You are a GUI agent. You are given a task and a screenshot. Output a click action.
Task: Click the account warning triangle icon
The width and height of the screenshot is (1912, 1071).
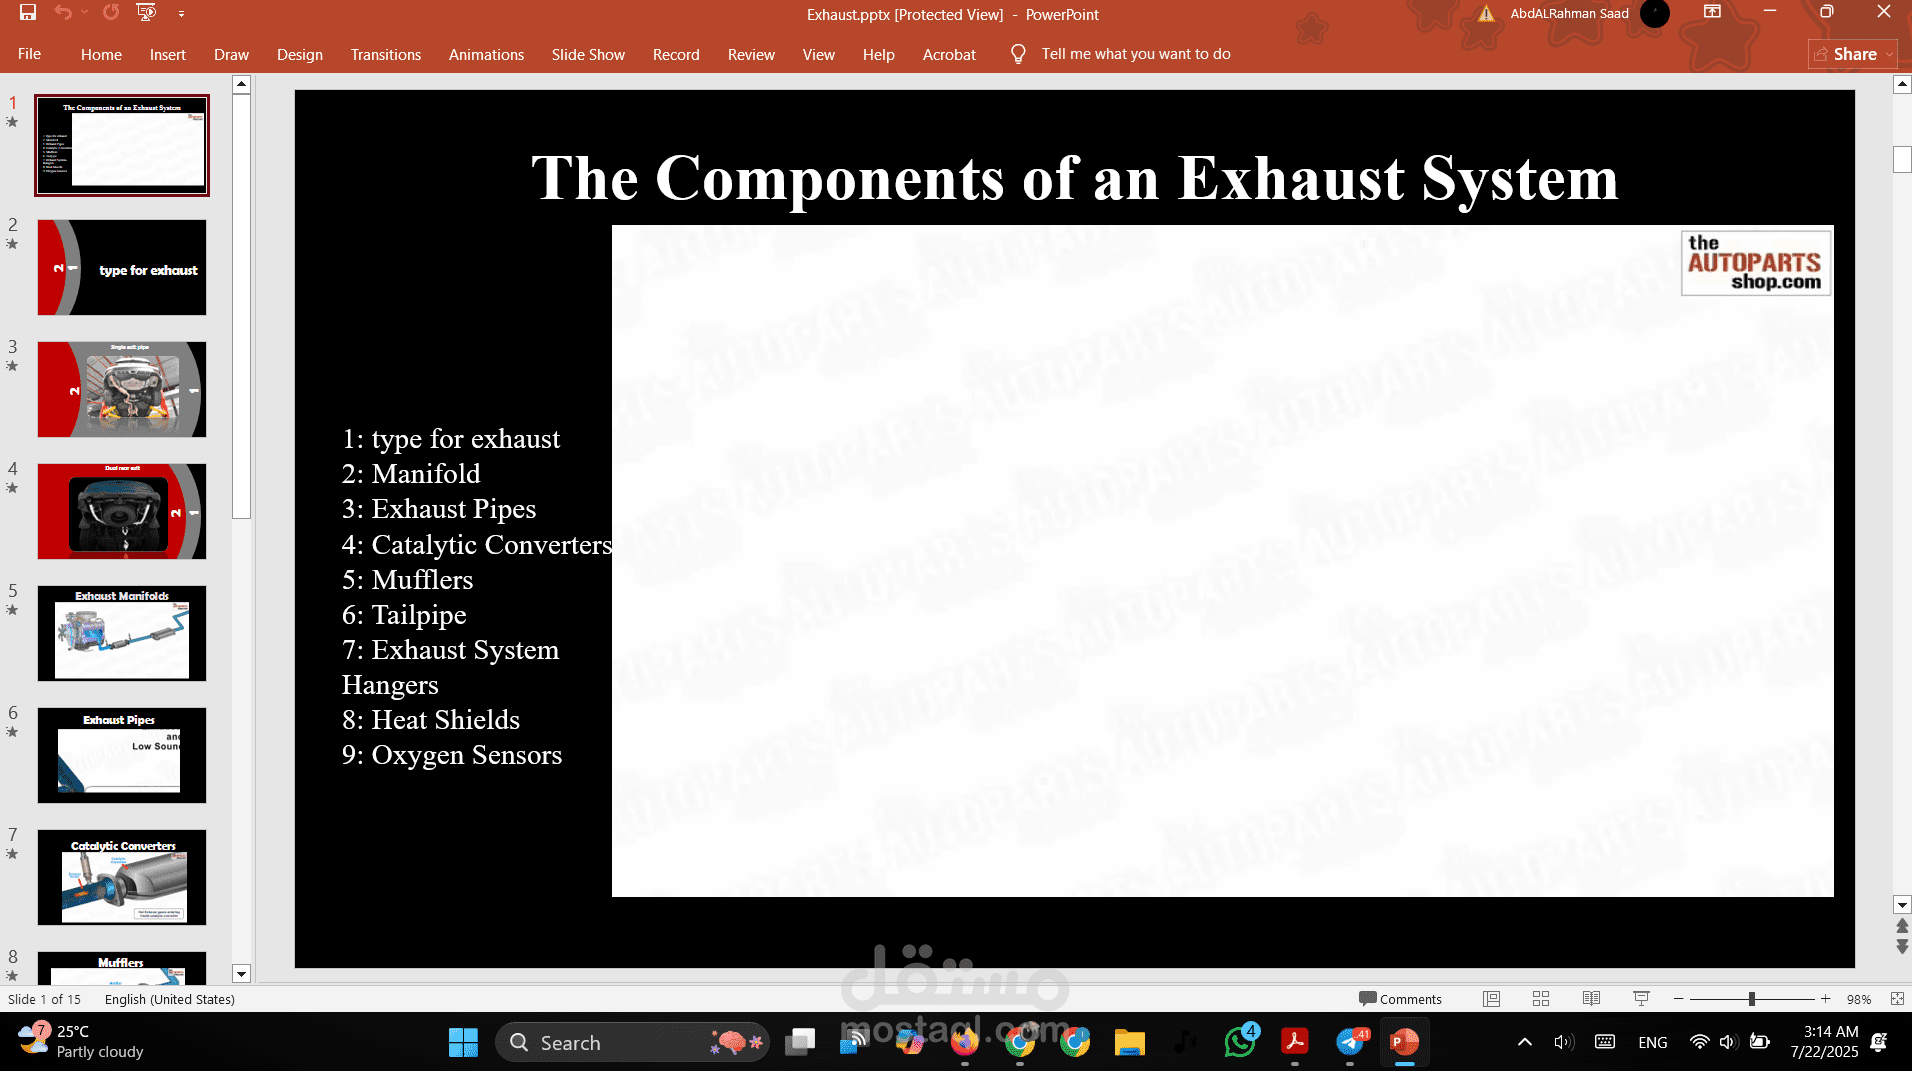1486,14
